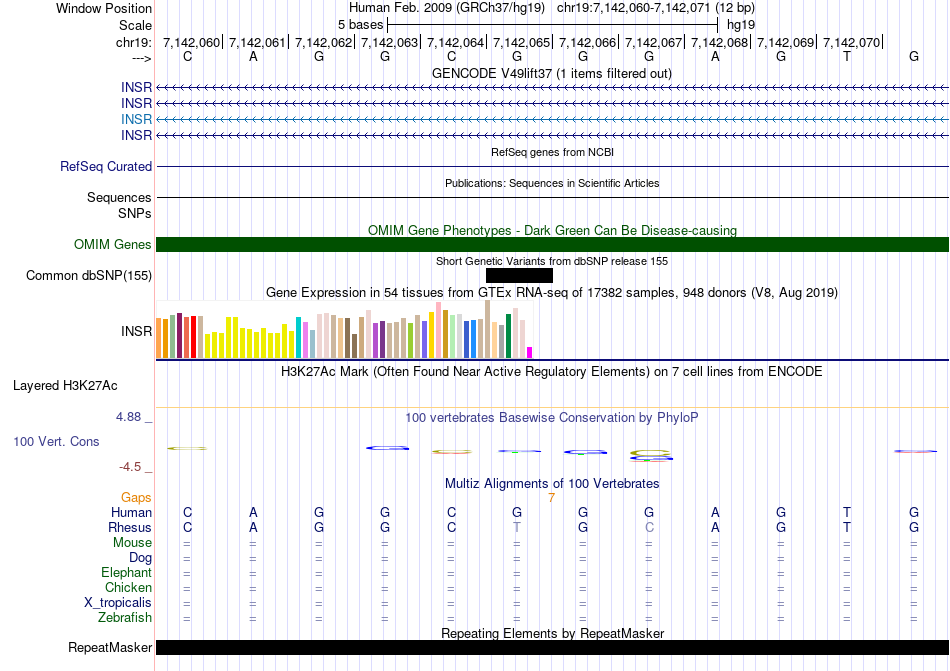Select the Common dbSNP(155) track label
Image resolution: width=950 pixels, height=671 pixels.
click(x=89, y=276)
